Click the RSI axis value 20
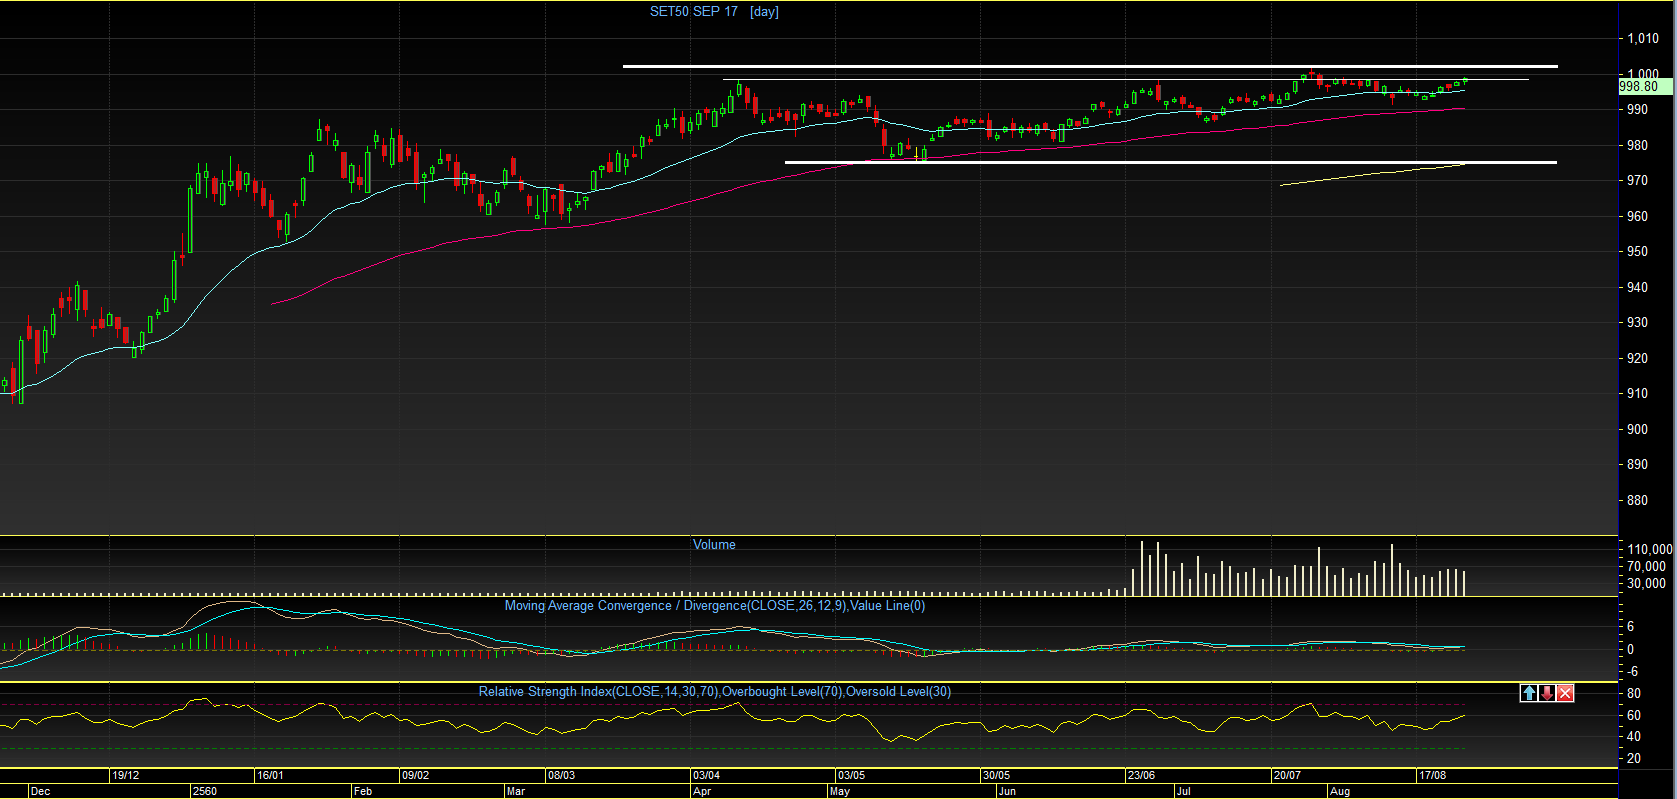1677x799 pixels. click(x=1634, y=759)
